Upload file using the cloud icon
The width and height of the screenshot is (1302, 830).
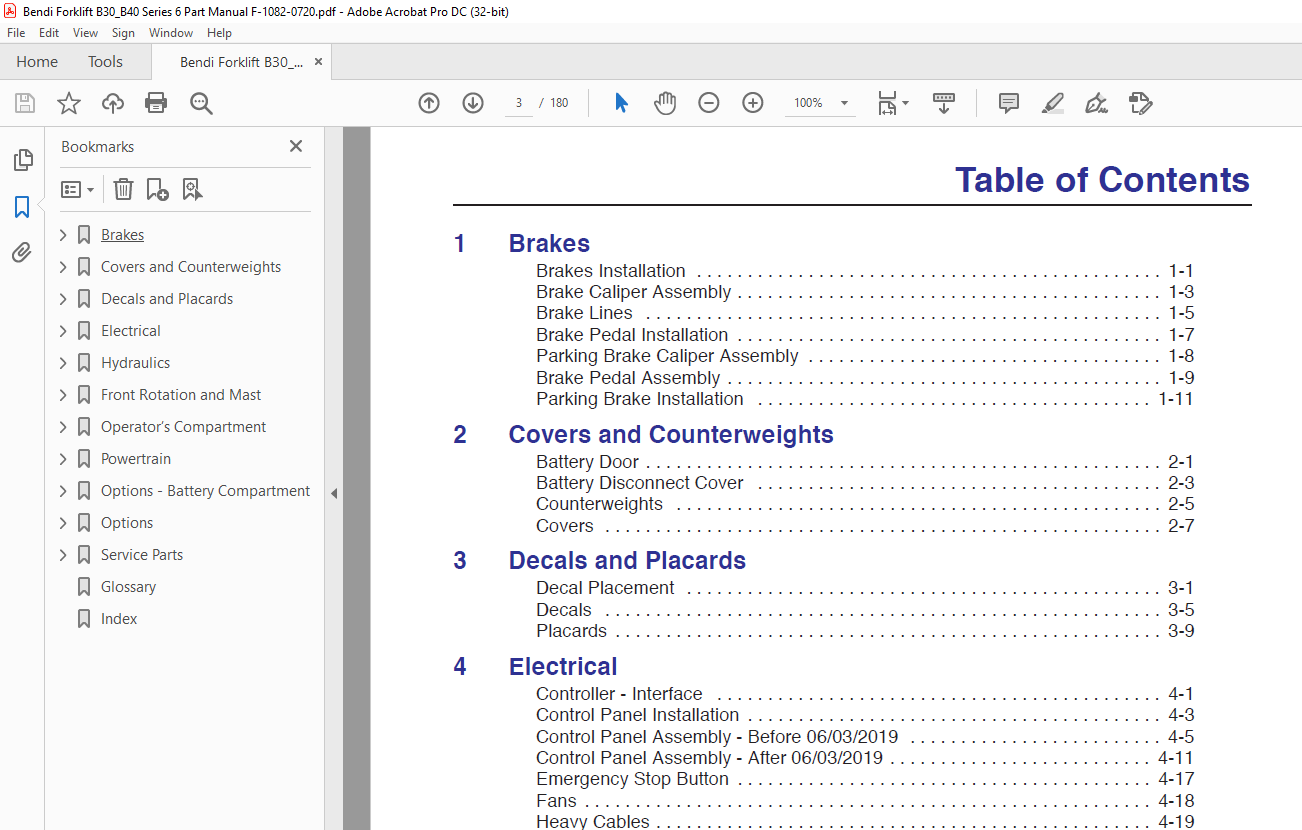[x=113, y=103]
